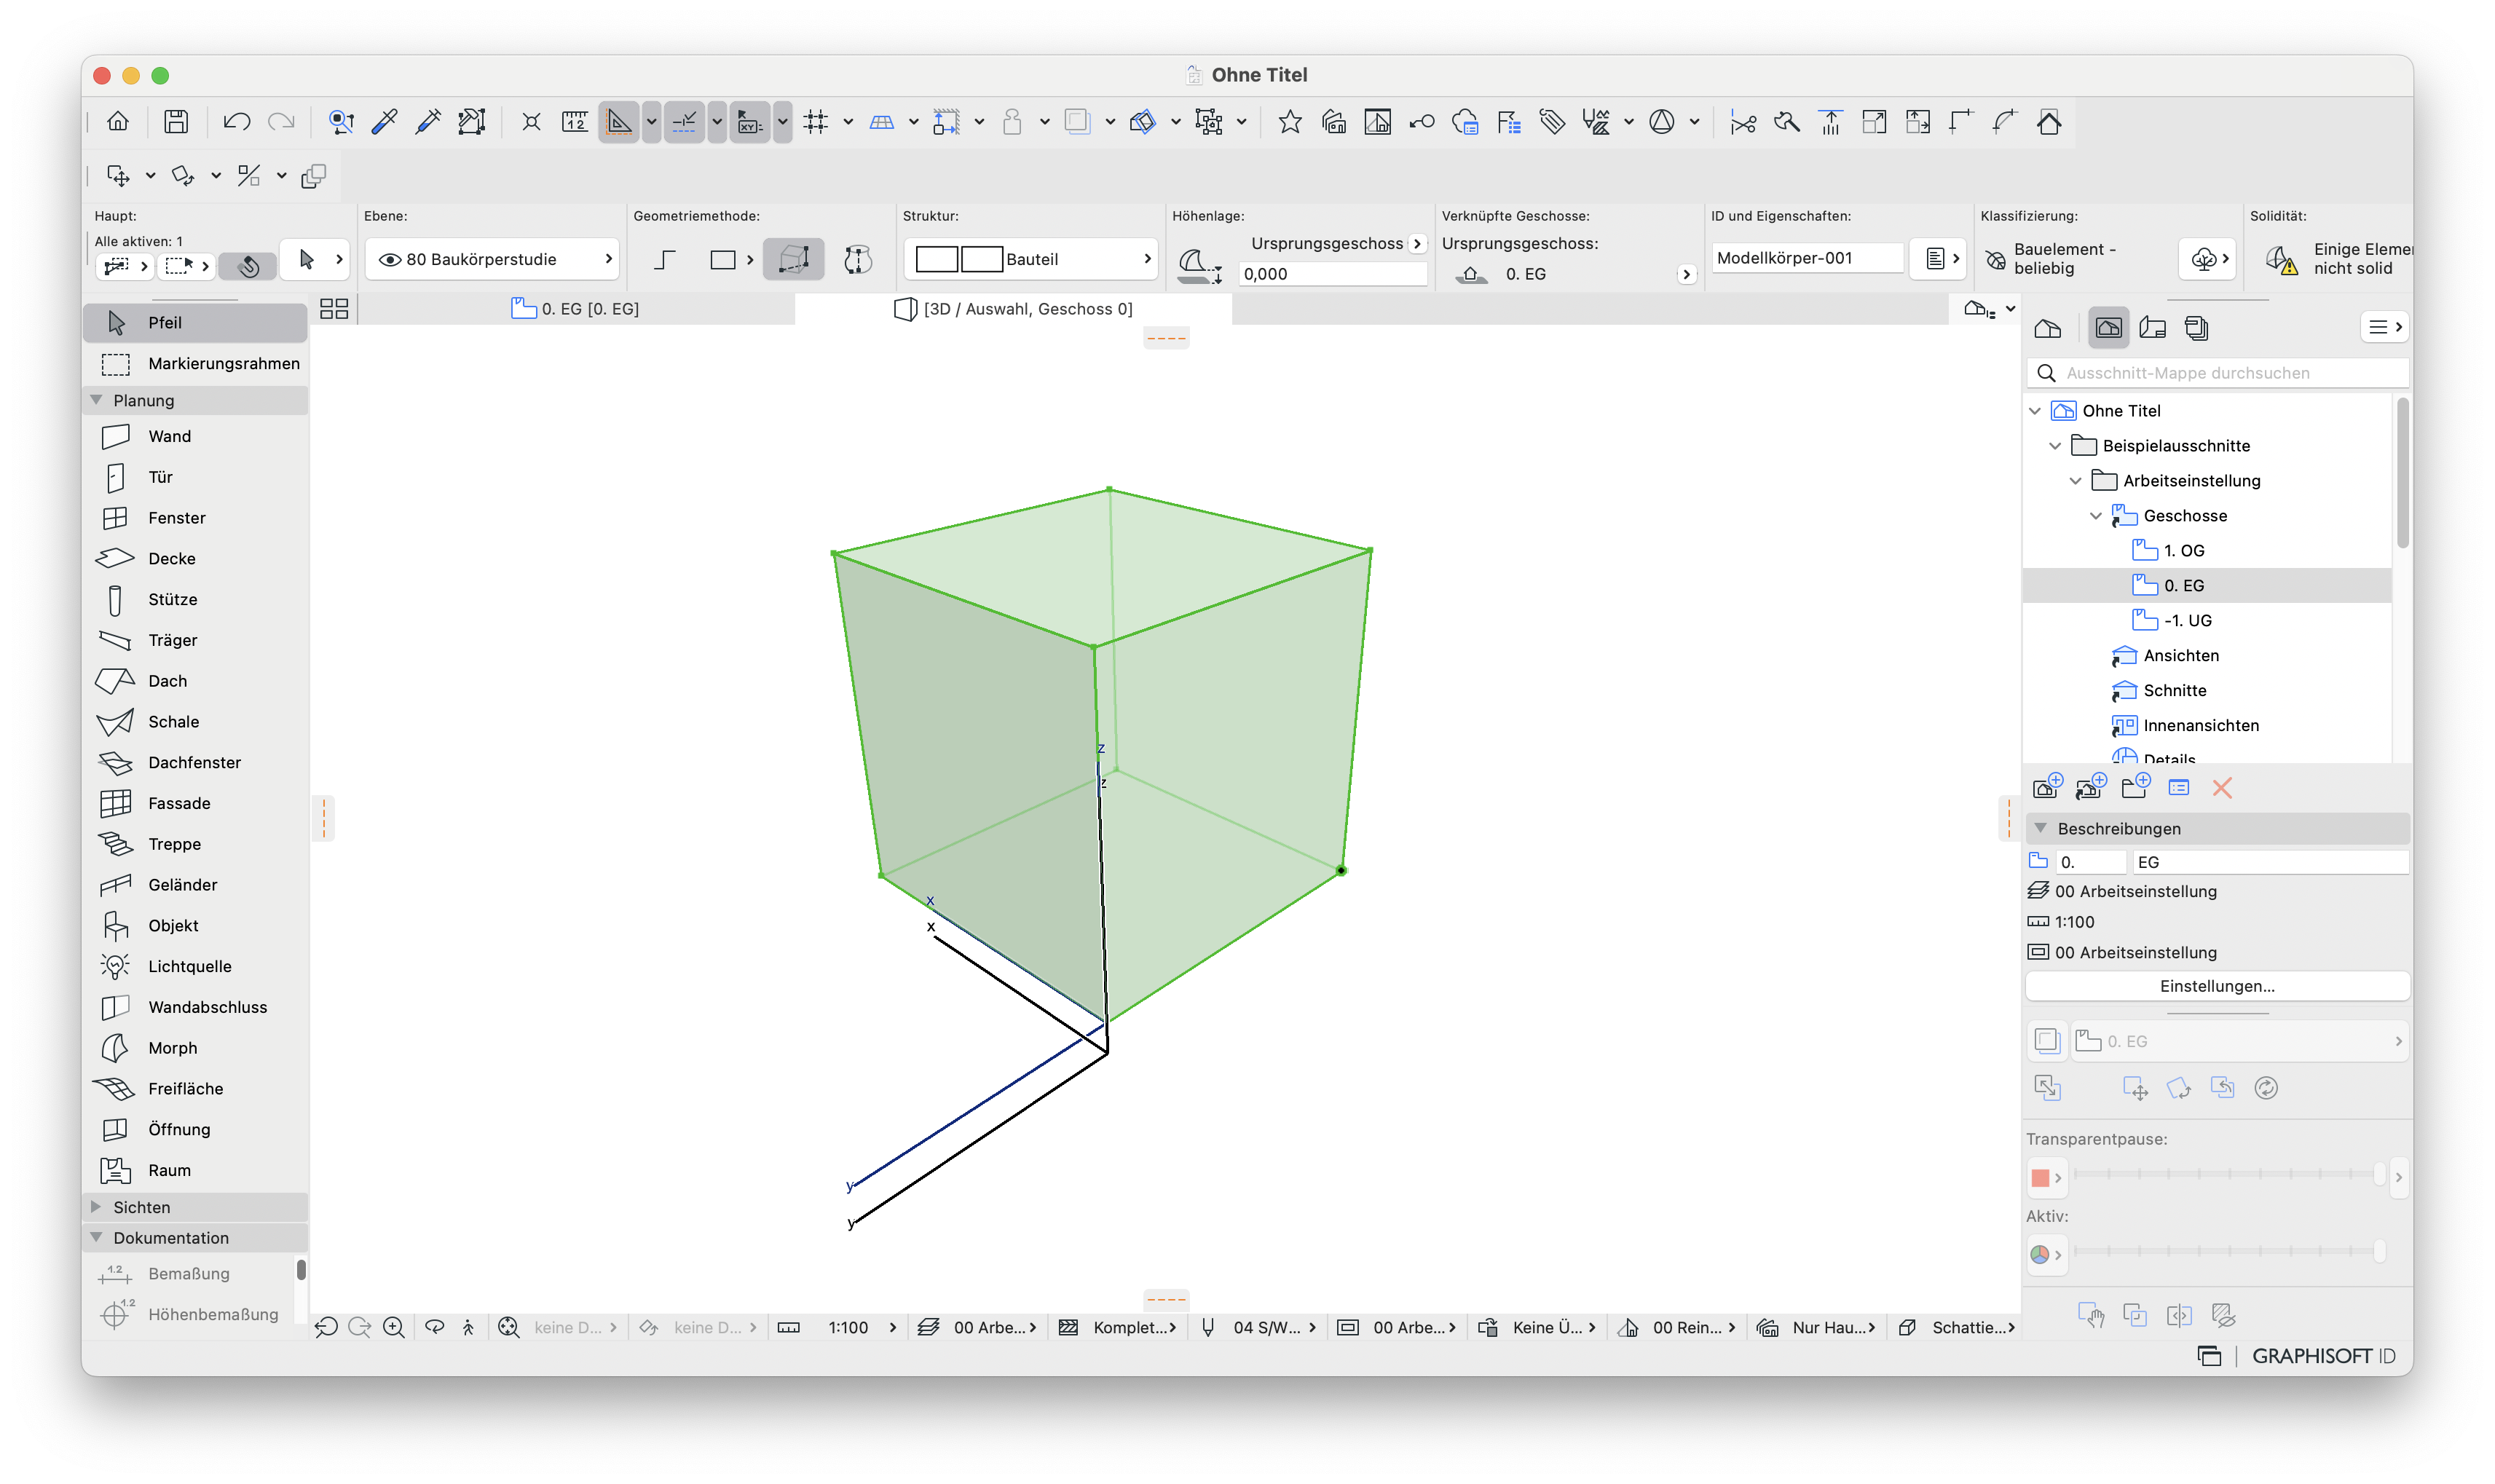Open the Struktur Bauteil dropdown

click(x=1030, y=259)
